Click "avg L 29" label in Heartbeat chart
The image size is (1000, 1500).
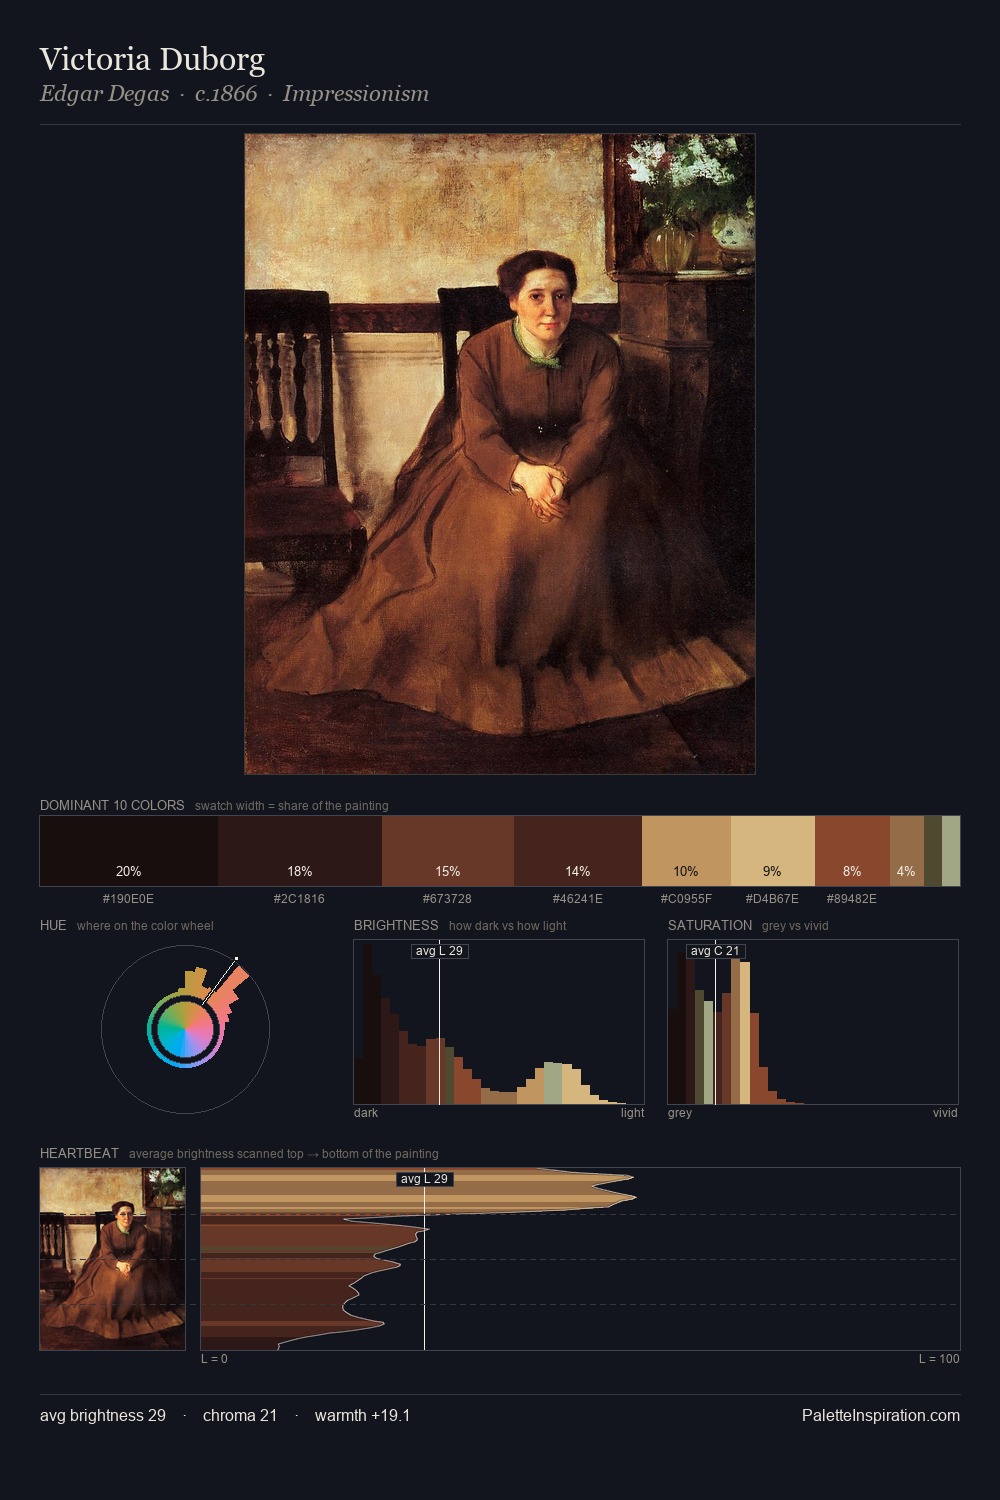click(425, 1179)
